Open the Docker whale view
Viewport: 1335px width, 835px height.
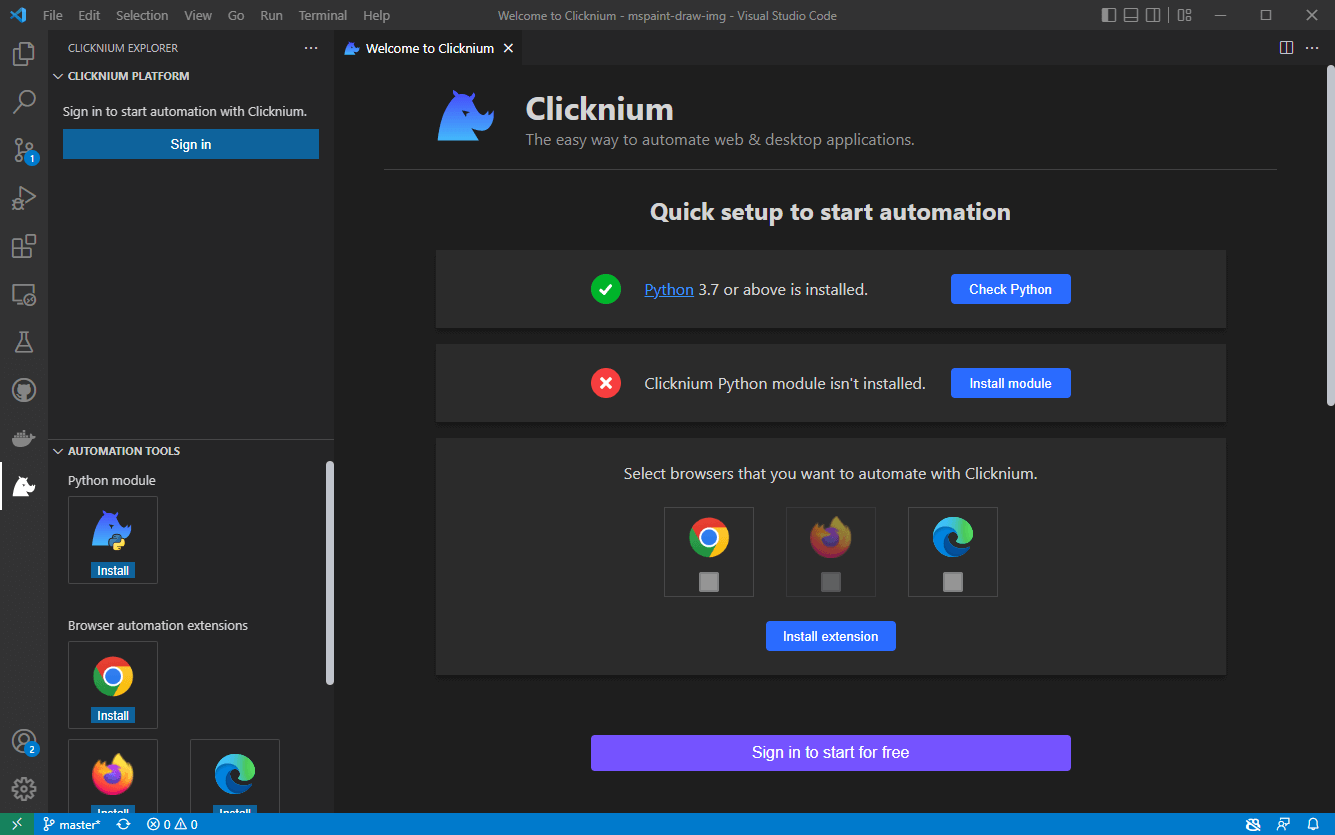24,438
